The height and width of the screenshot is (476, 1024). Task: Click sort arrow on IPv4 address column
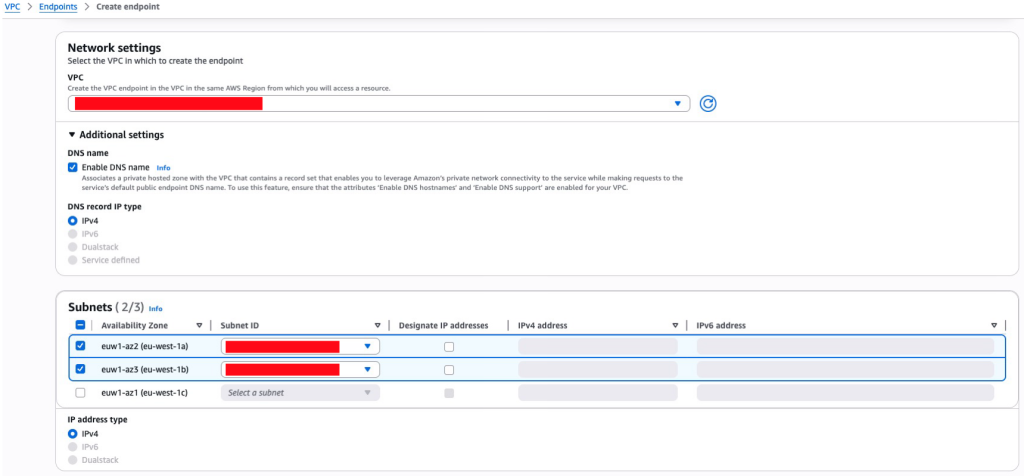point(677,325)
